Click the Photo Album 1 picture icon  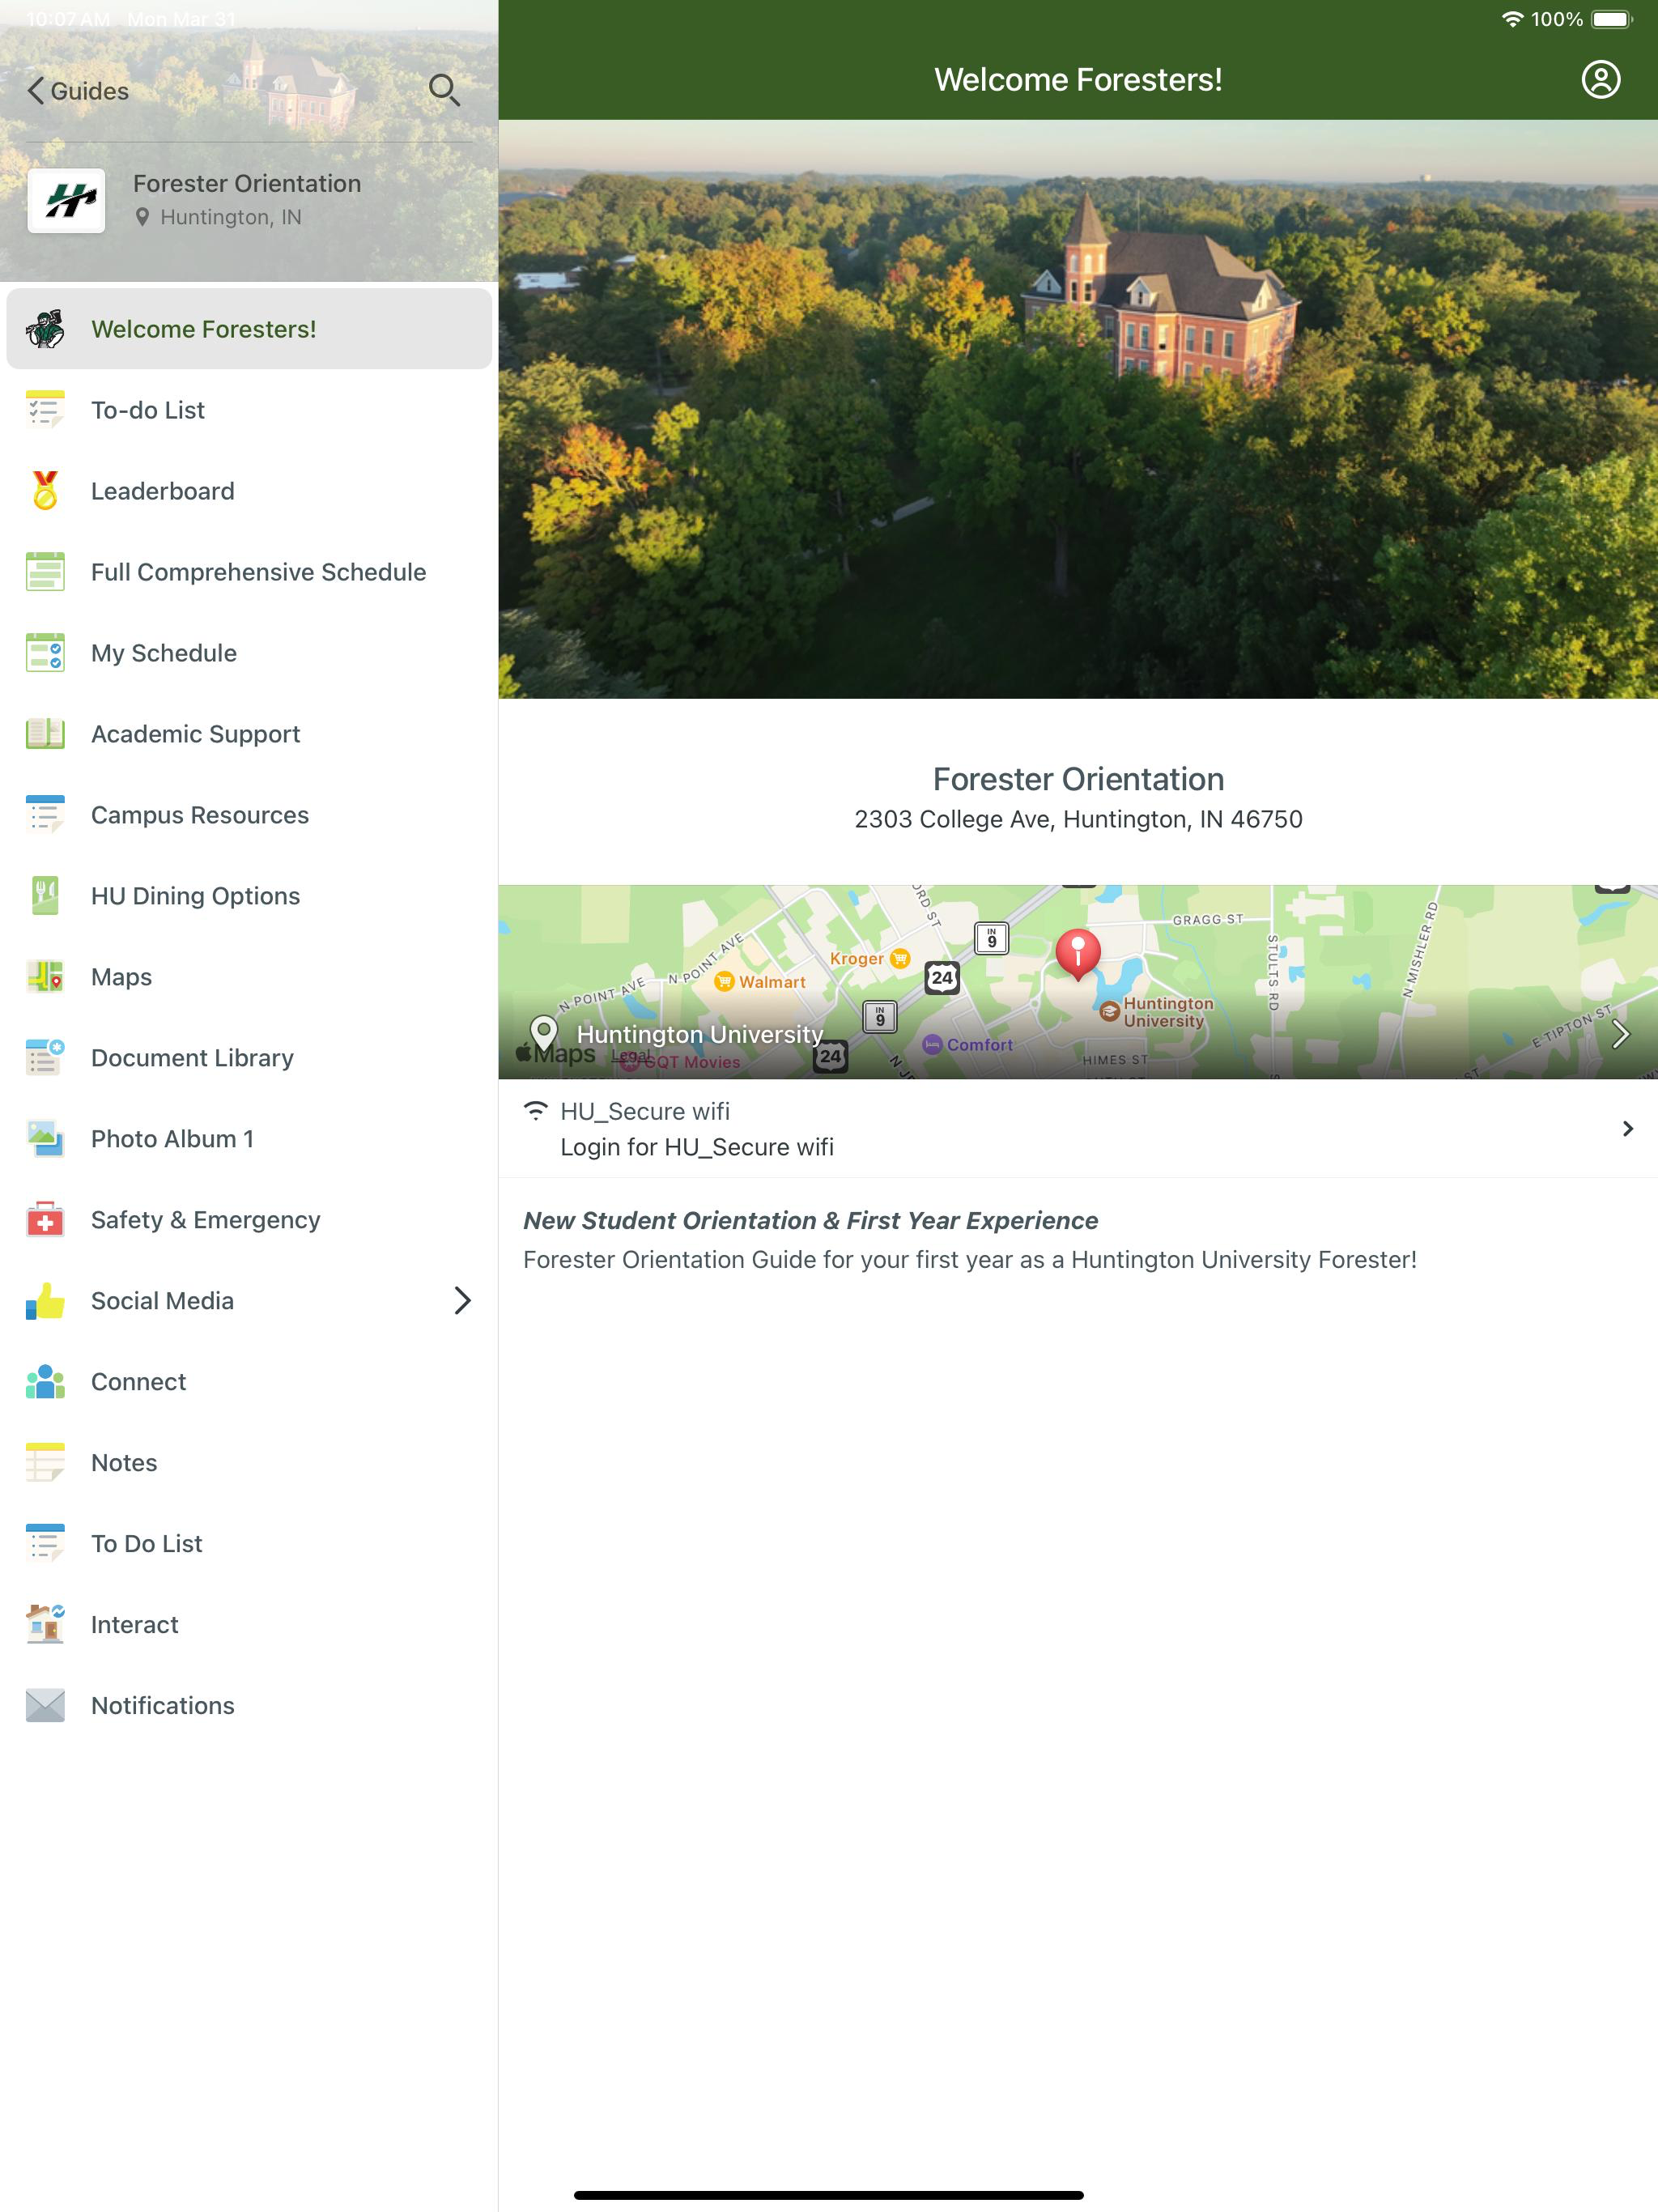click(45, 1139)
